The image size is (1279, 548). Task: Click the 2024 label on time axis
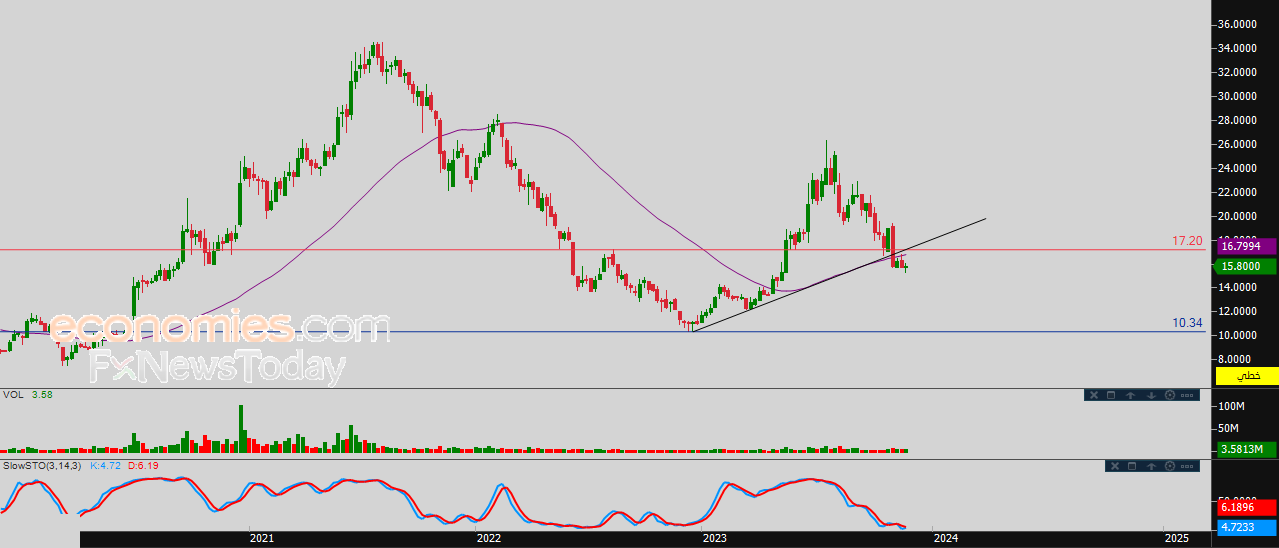point(946,539)
